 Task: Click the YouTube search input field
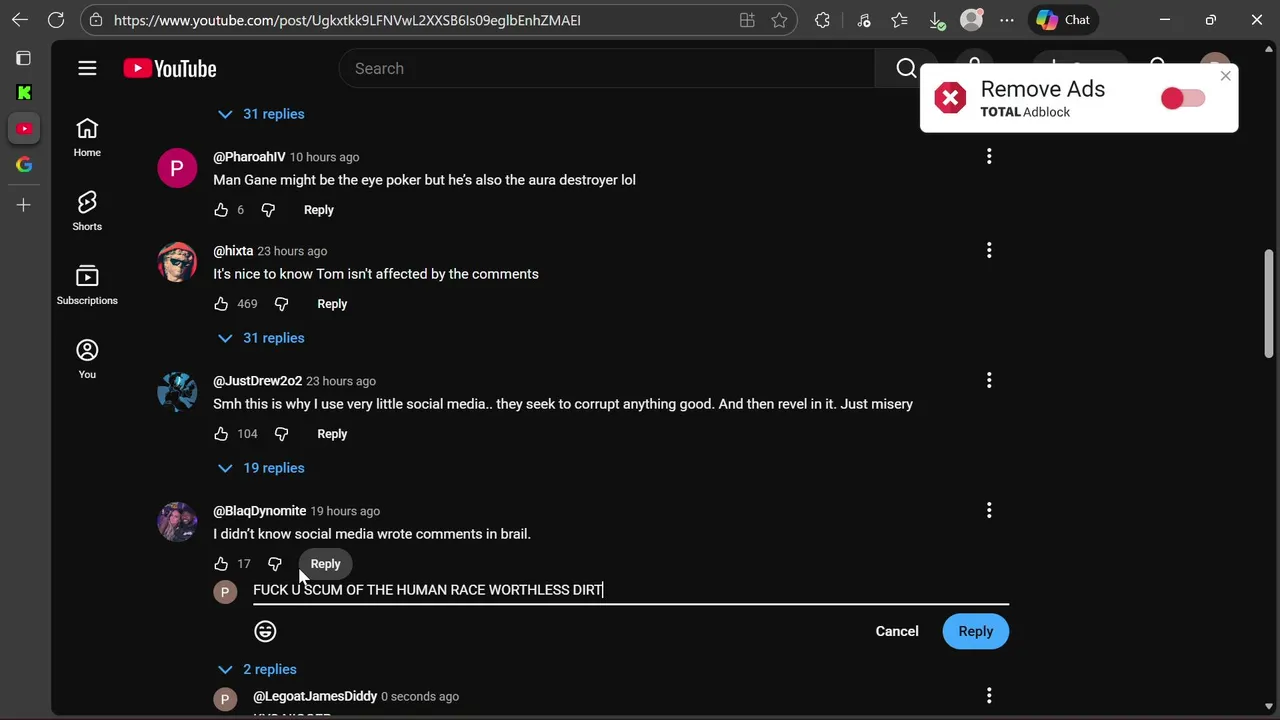click(610, 68)
